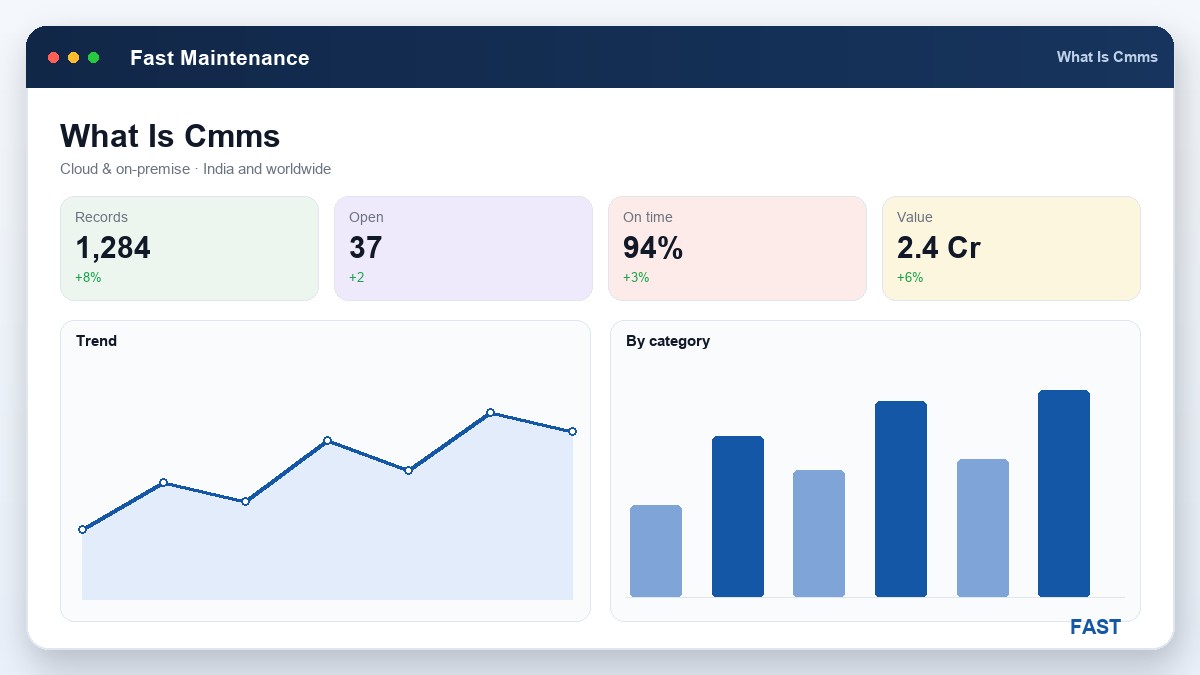Click the yellow minimize window dot
Screen dimensions: 1200x675
74,58
